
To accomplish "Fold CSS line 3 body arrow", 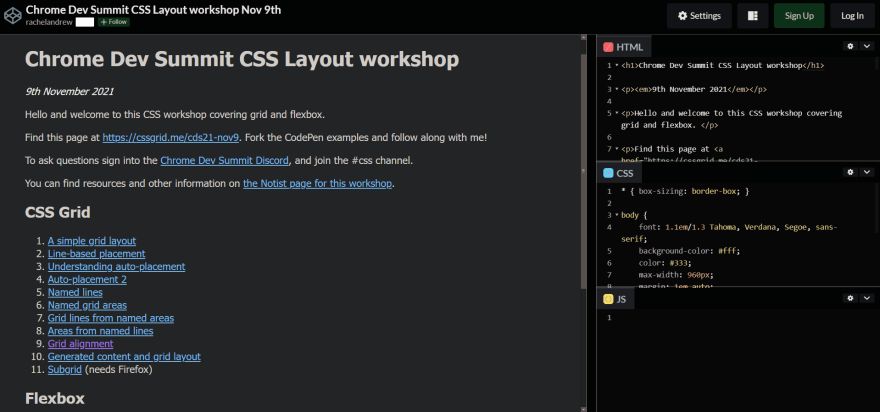I will 617,215.
